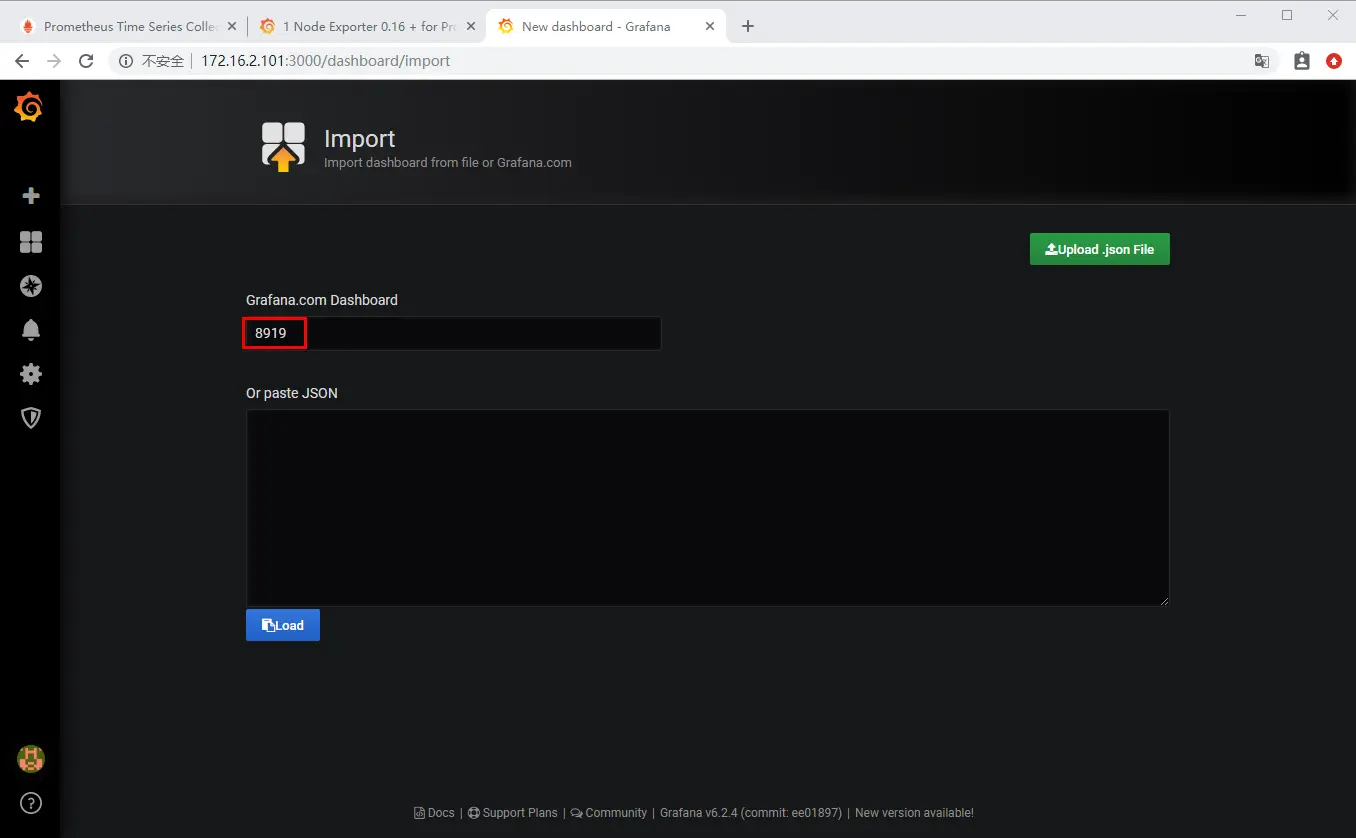The image size is (1356, 838).
Task: Go forward with browser forward arrow
Action: [x=54, y=61]
